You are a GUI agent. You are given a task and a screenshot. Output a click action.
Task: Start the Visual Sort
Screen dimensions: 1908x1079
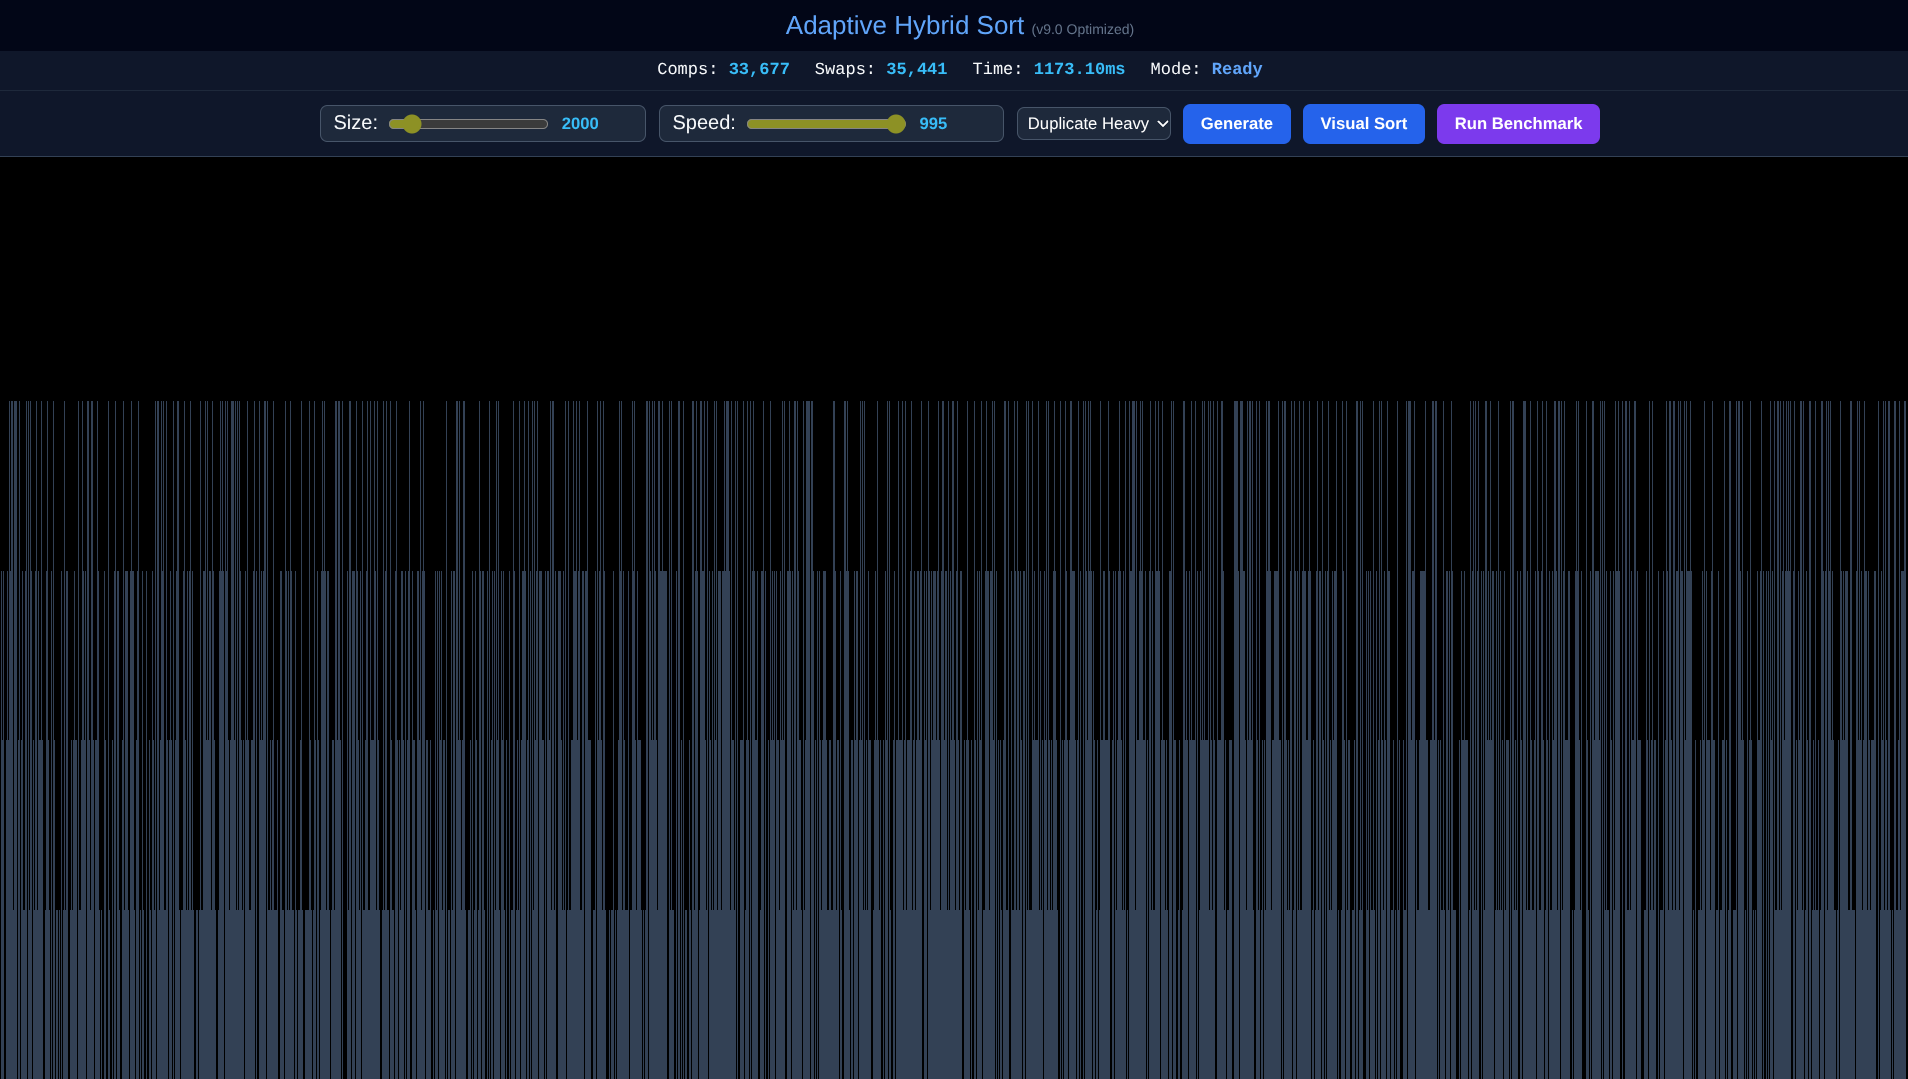click(1363, 124)
